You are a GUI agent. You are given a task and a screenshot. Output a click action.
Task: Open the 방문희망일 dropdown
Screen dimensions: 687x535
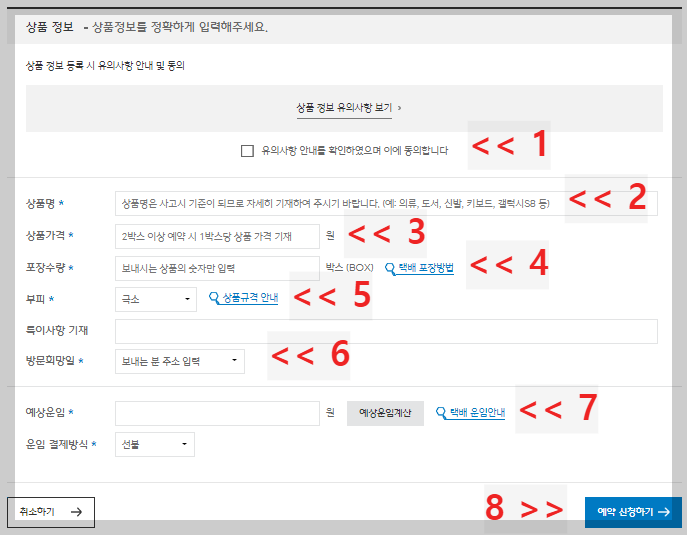pos(180,361)
